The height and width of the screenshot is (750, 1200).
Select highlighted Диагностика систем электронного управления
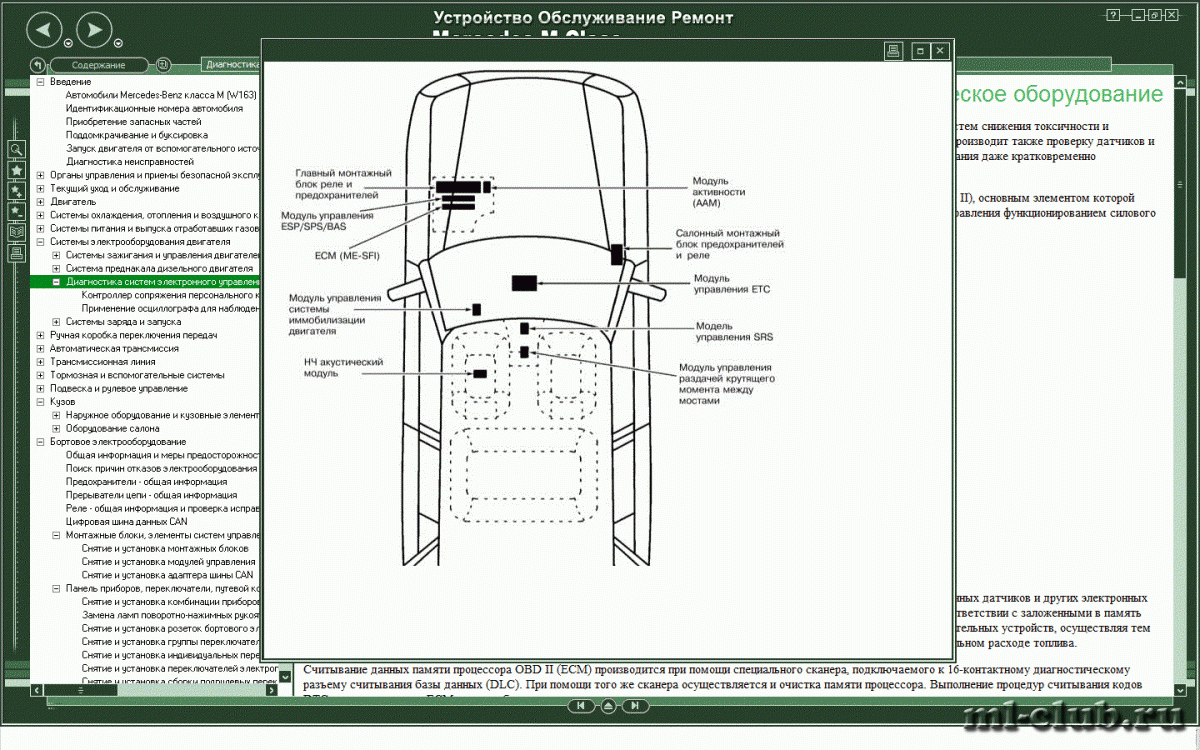[162, 282]
